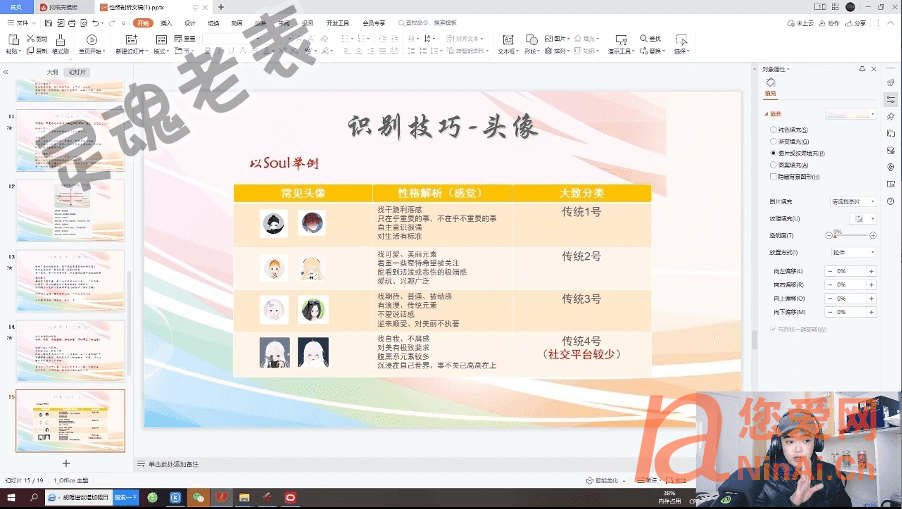This screenshot has width=902, height=509.
Task: Click the Save icon in quick toolbar
Action: (x=48, y=23)
